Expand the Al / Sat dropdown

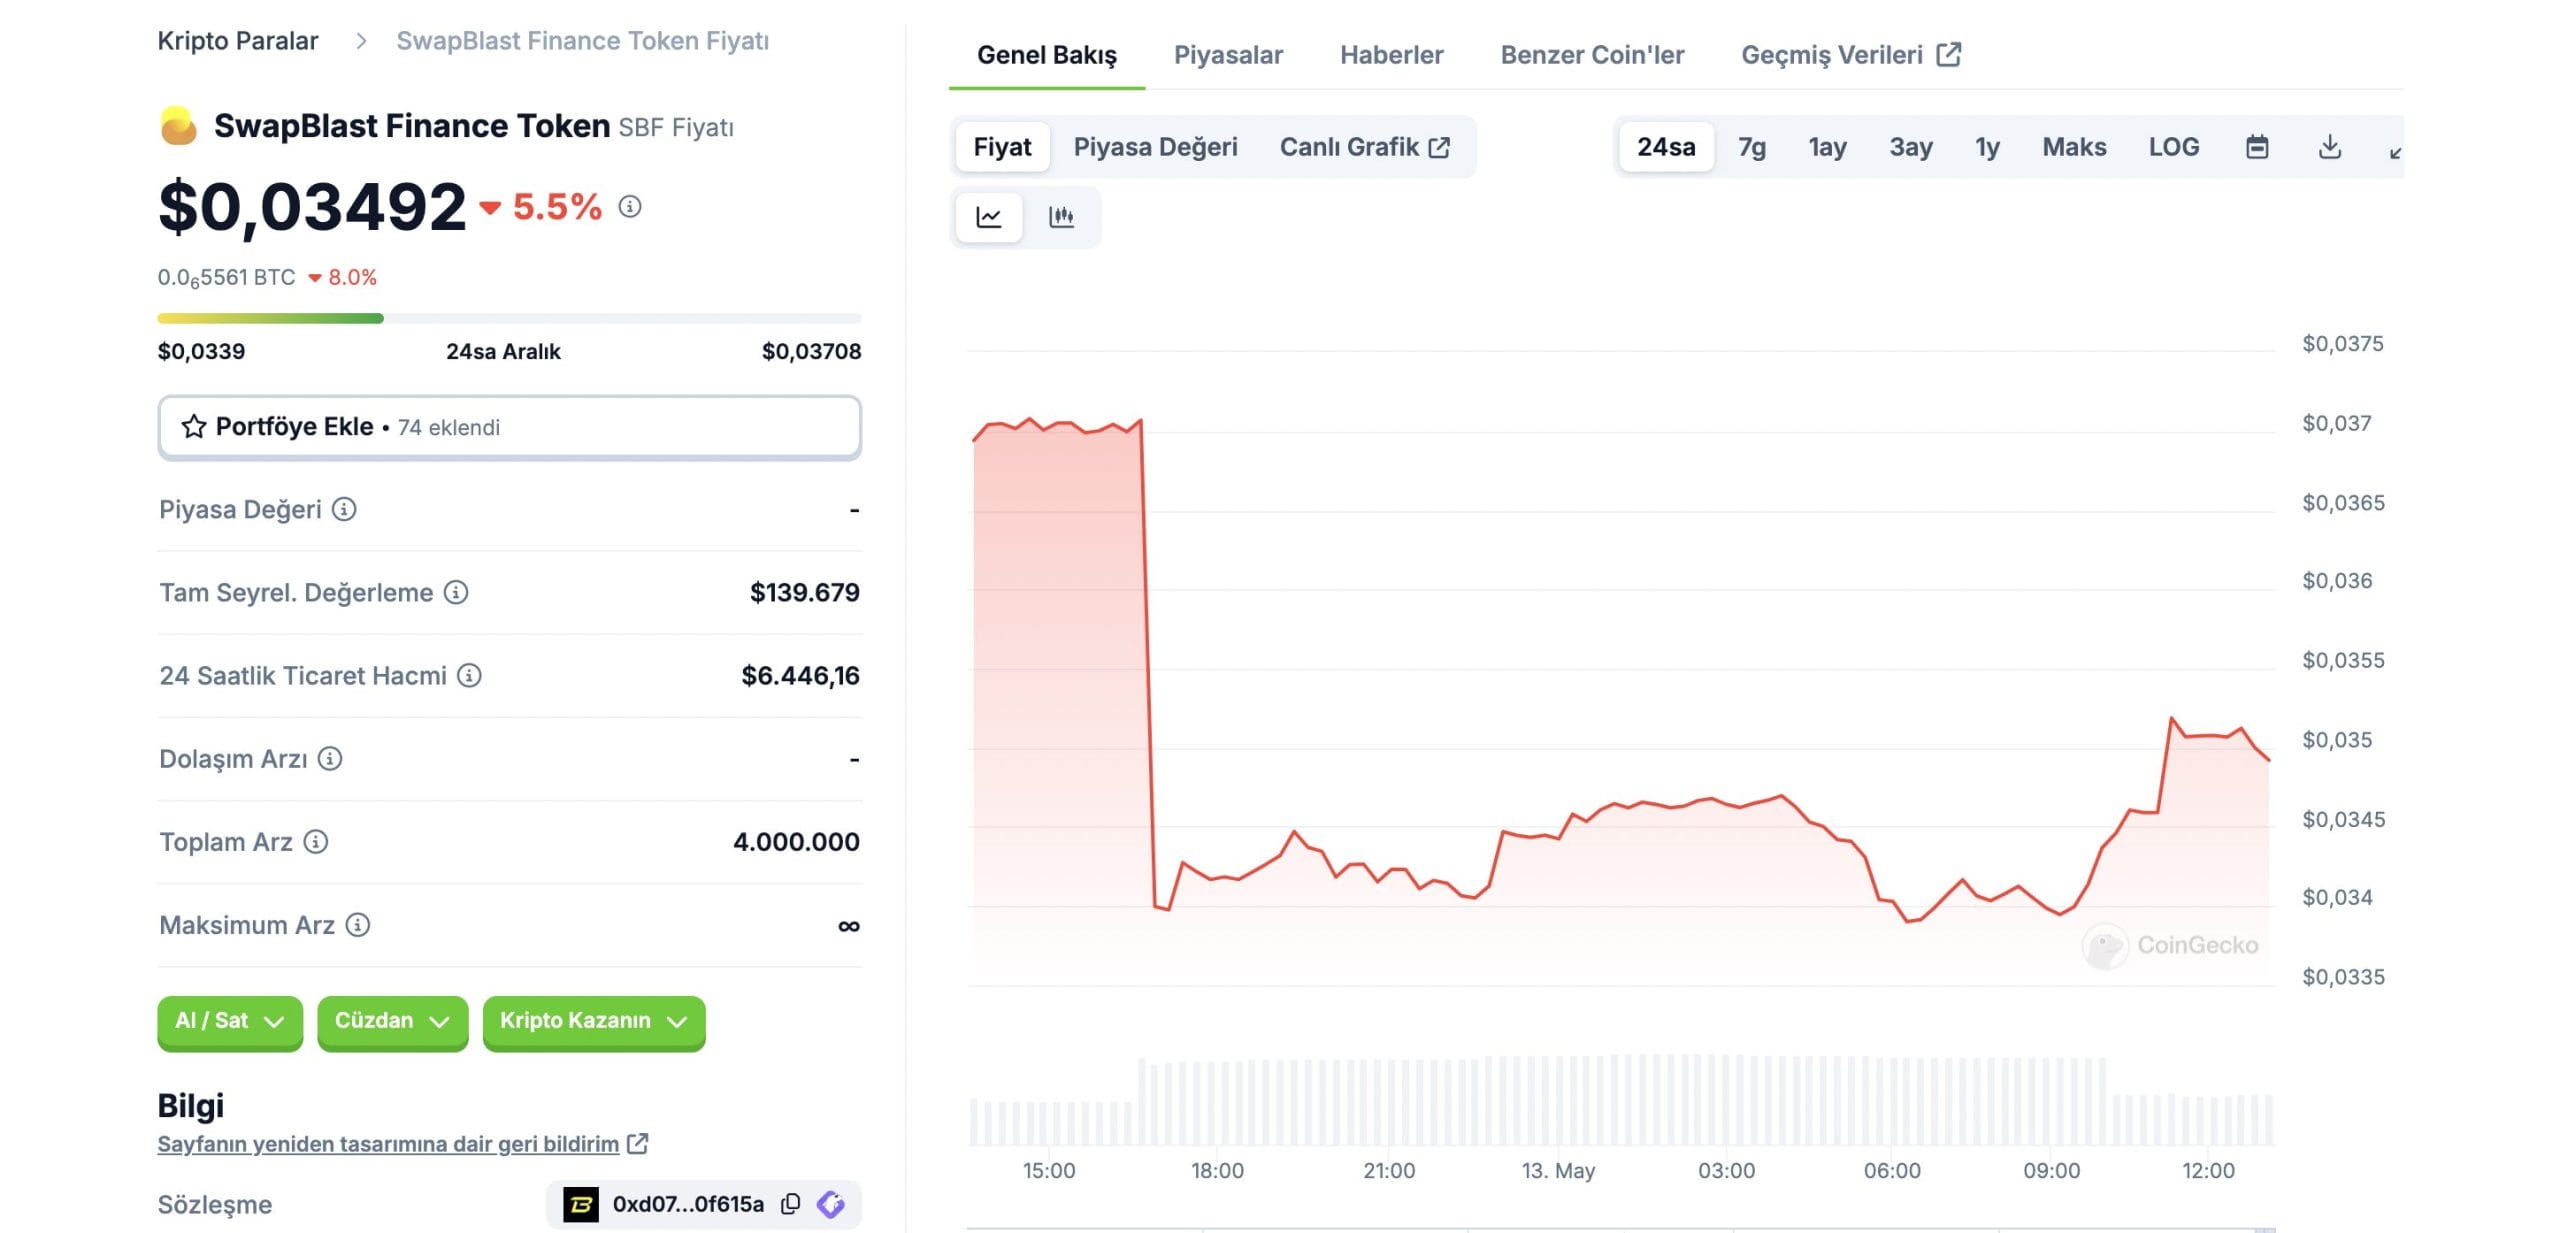pos(229,1021)
